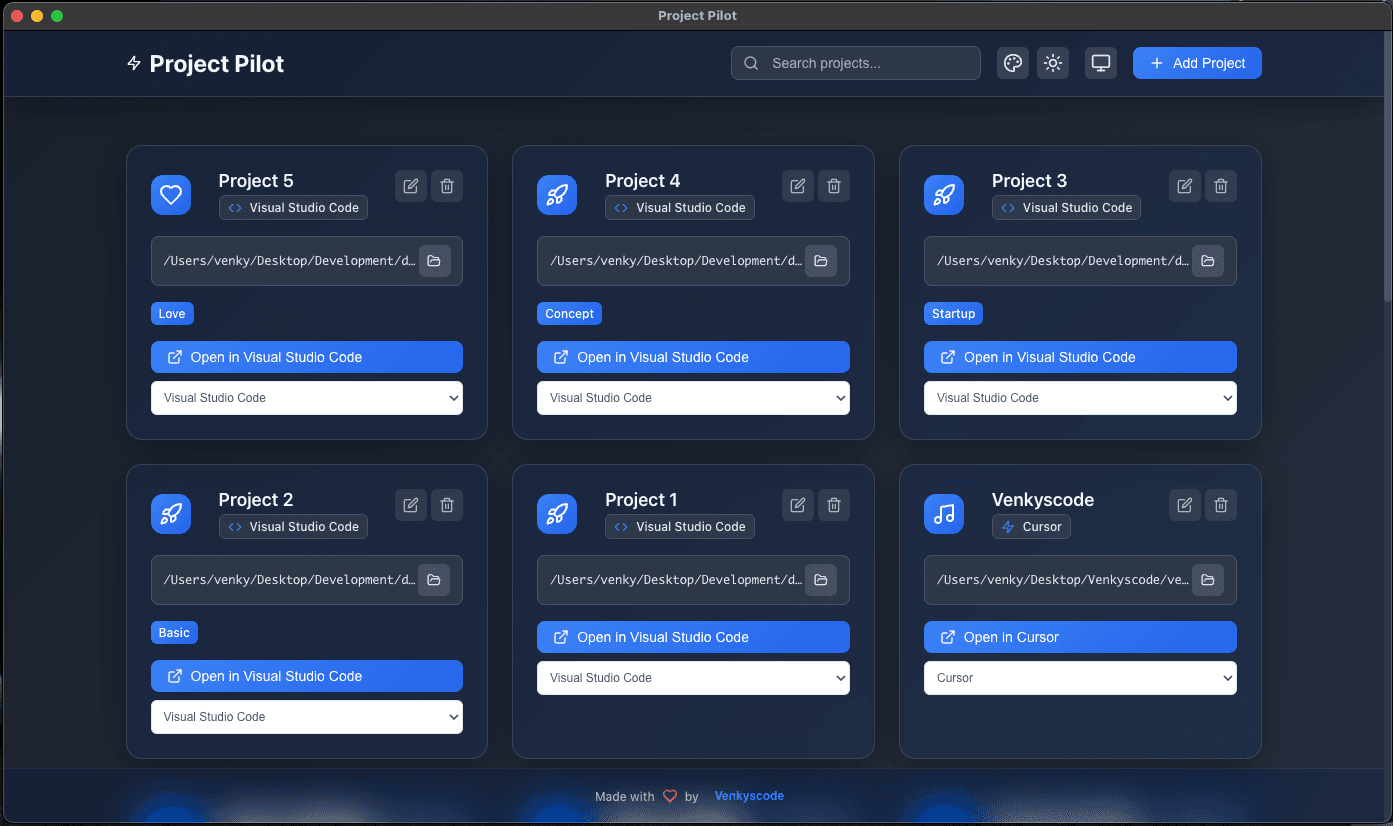Click the Venkyscode card title
1393x826 pixels.
click(1043, 500)
